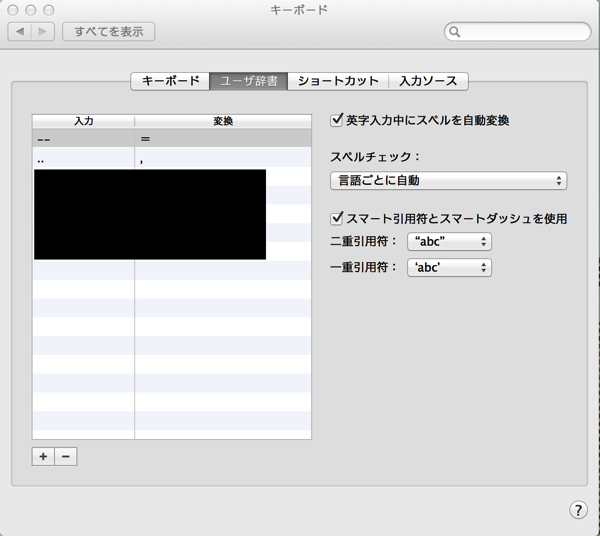Viewport: 600px width, 536px height.
Task: Select the '--' entry in the 入力 column
Action: click(83, 138)
